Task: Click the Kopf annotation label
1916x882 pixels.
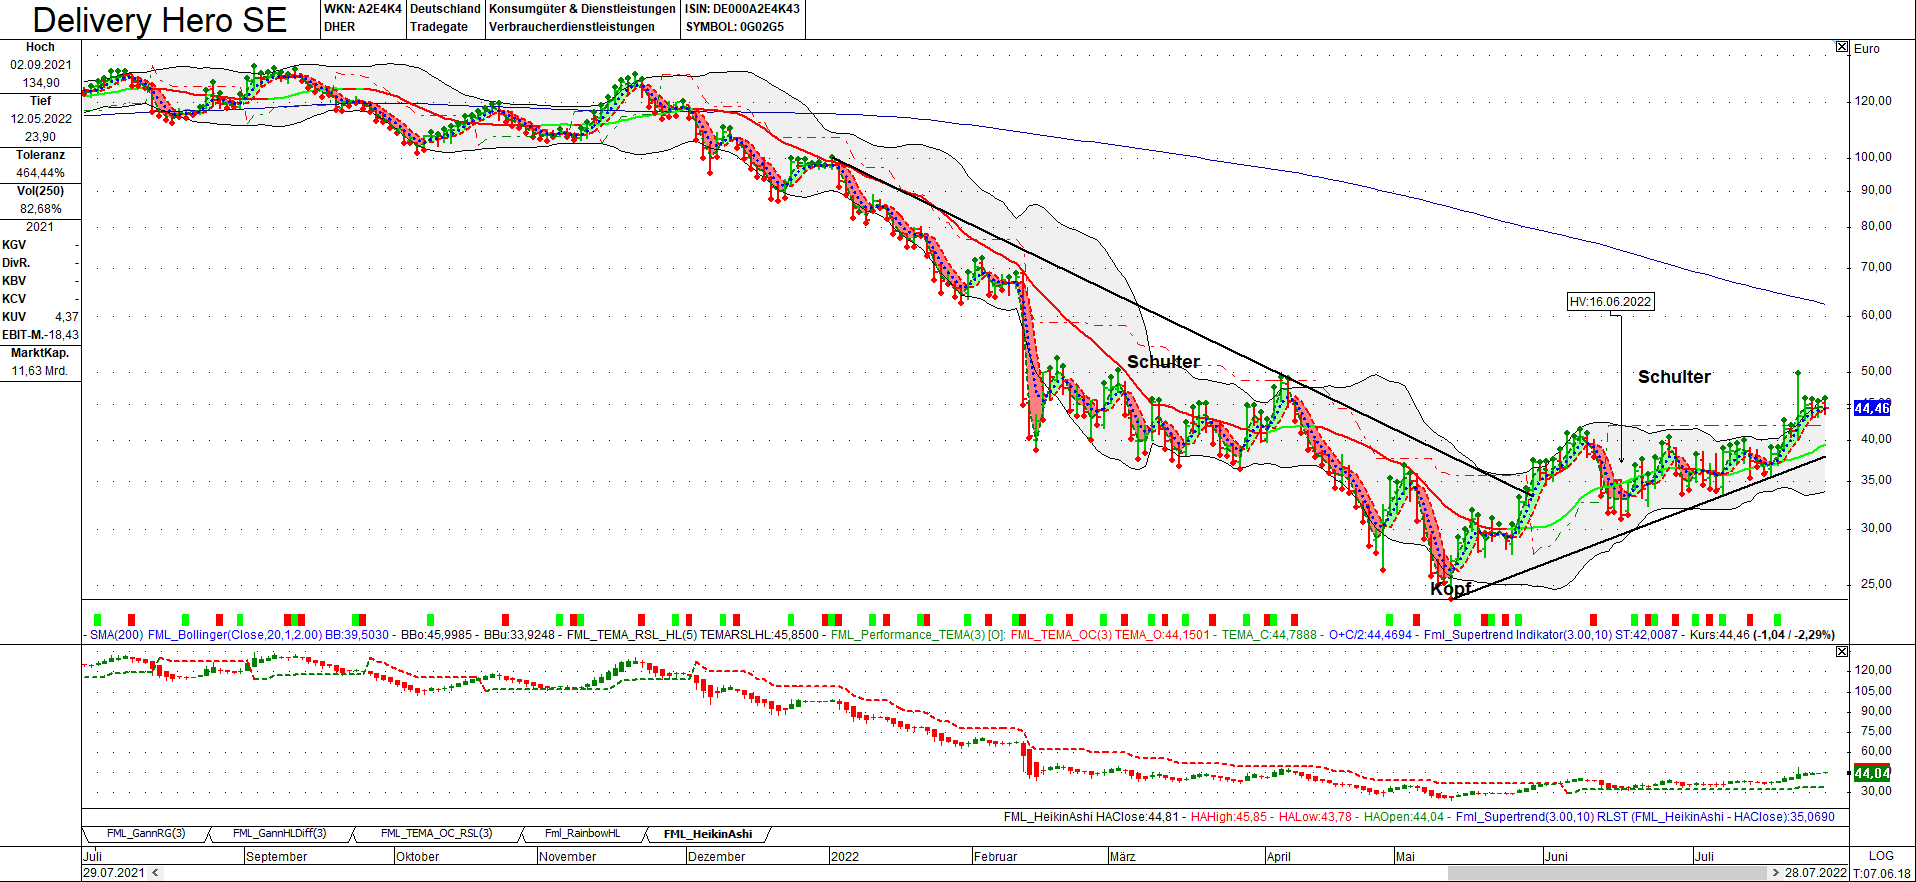Action: click(x=1450, y=589)
